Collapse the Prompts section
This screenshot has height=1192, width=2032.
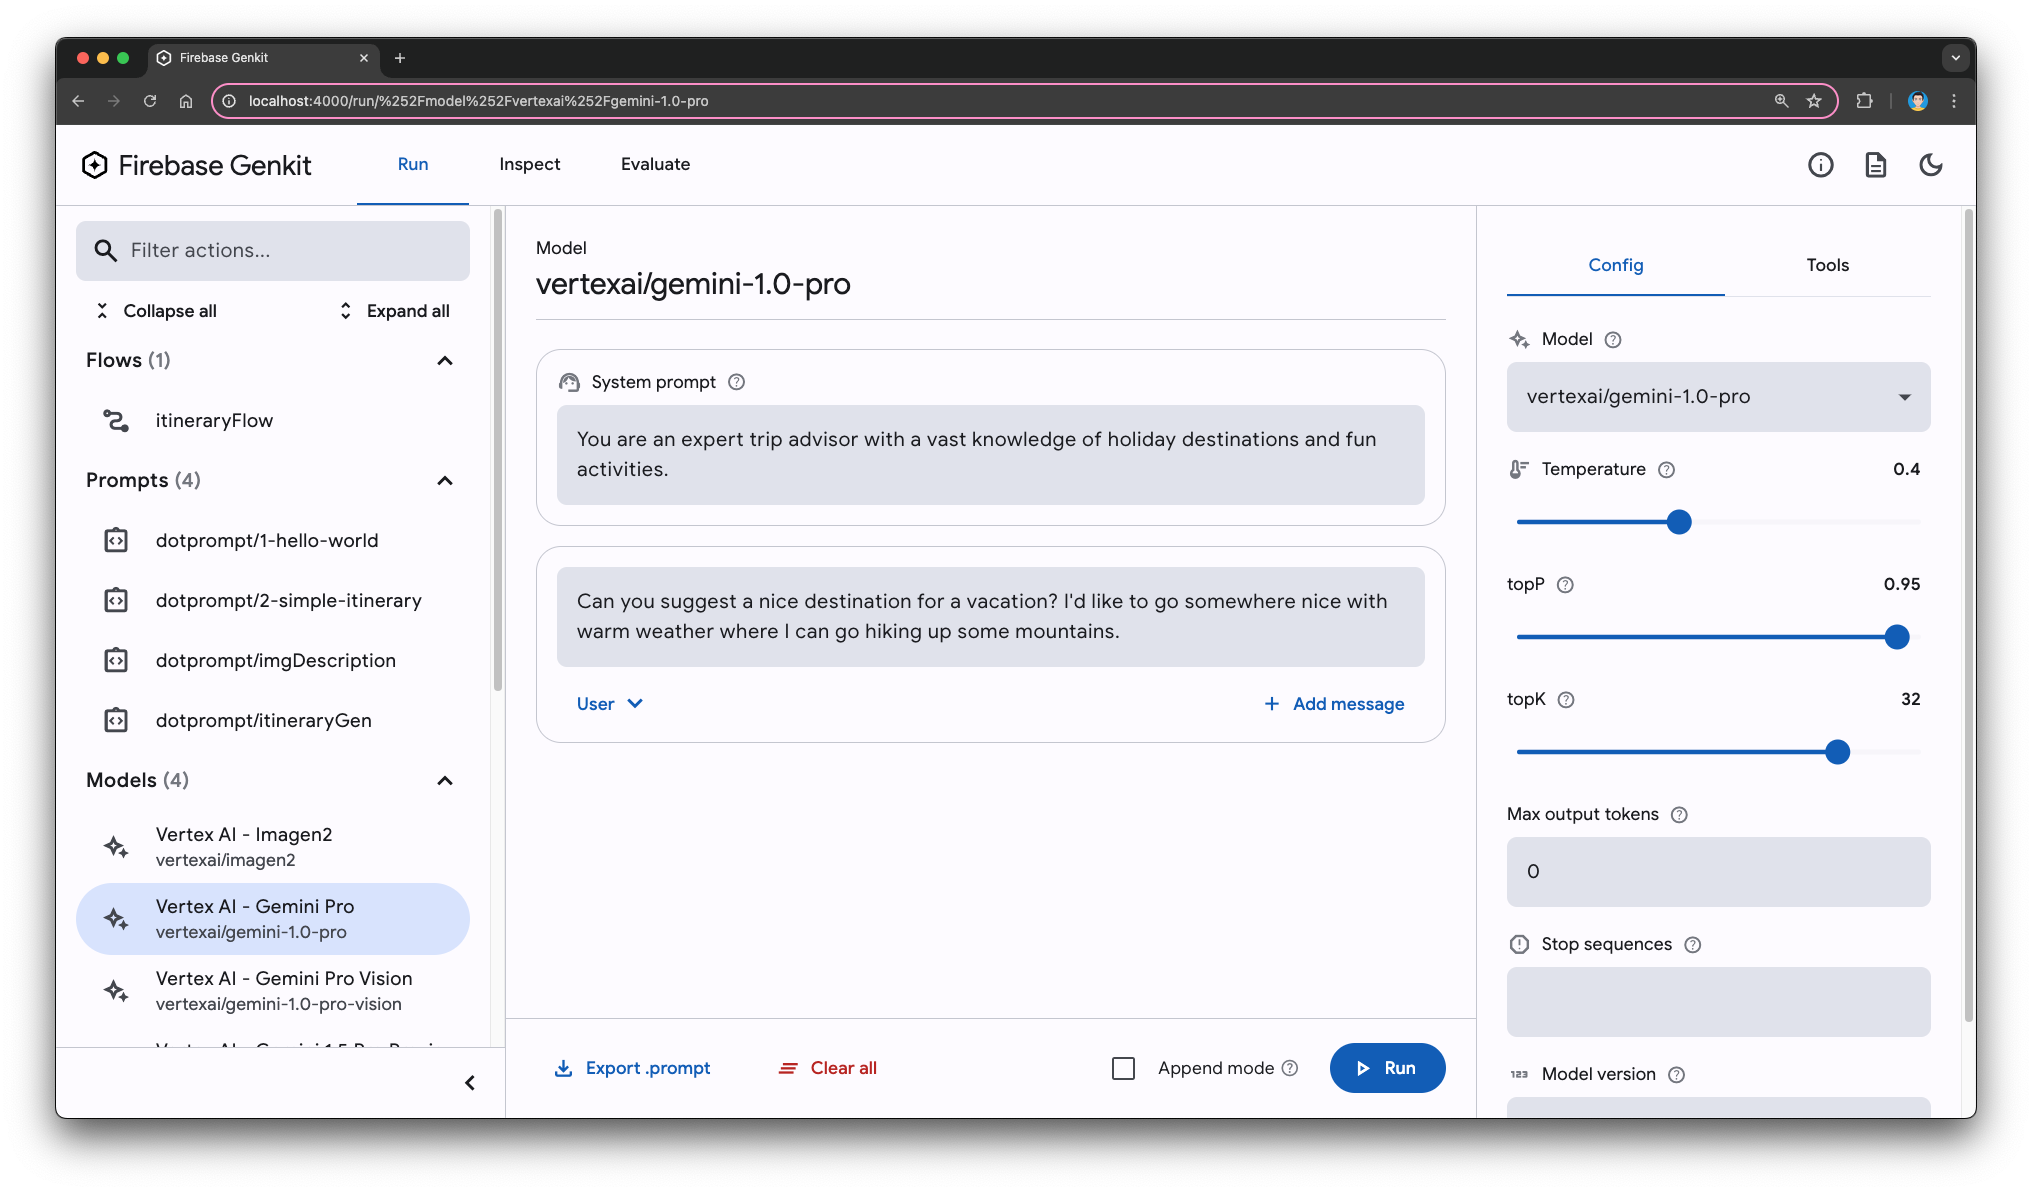coord(448,480)
